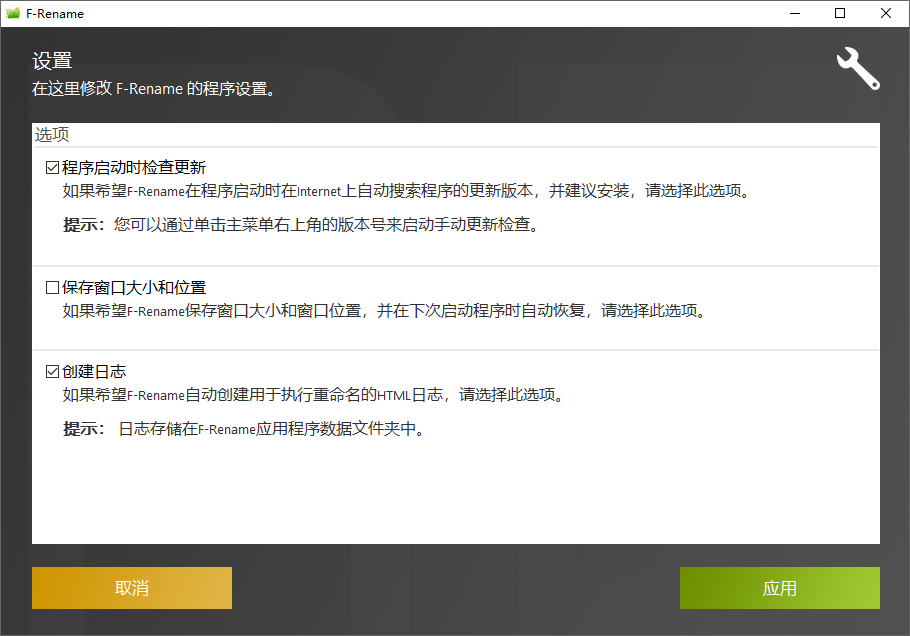Click the 应用 button
Viewport: 910px width, 636px height.
[779, 588]
